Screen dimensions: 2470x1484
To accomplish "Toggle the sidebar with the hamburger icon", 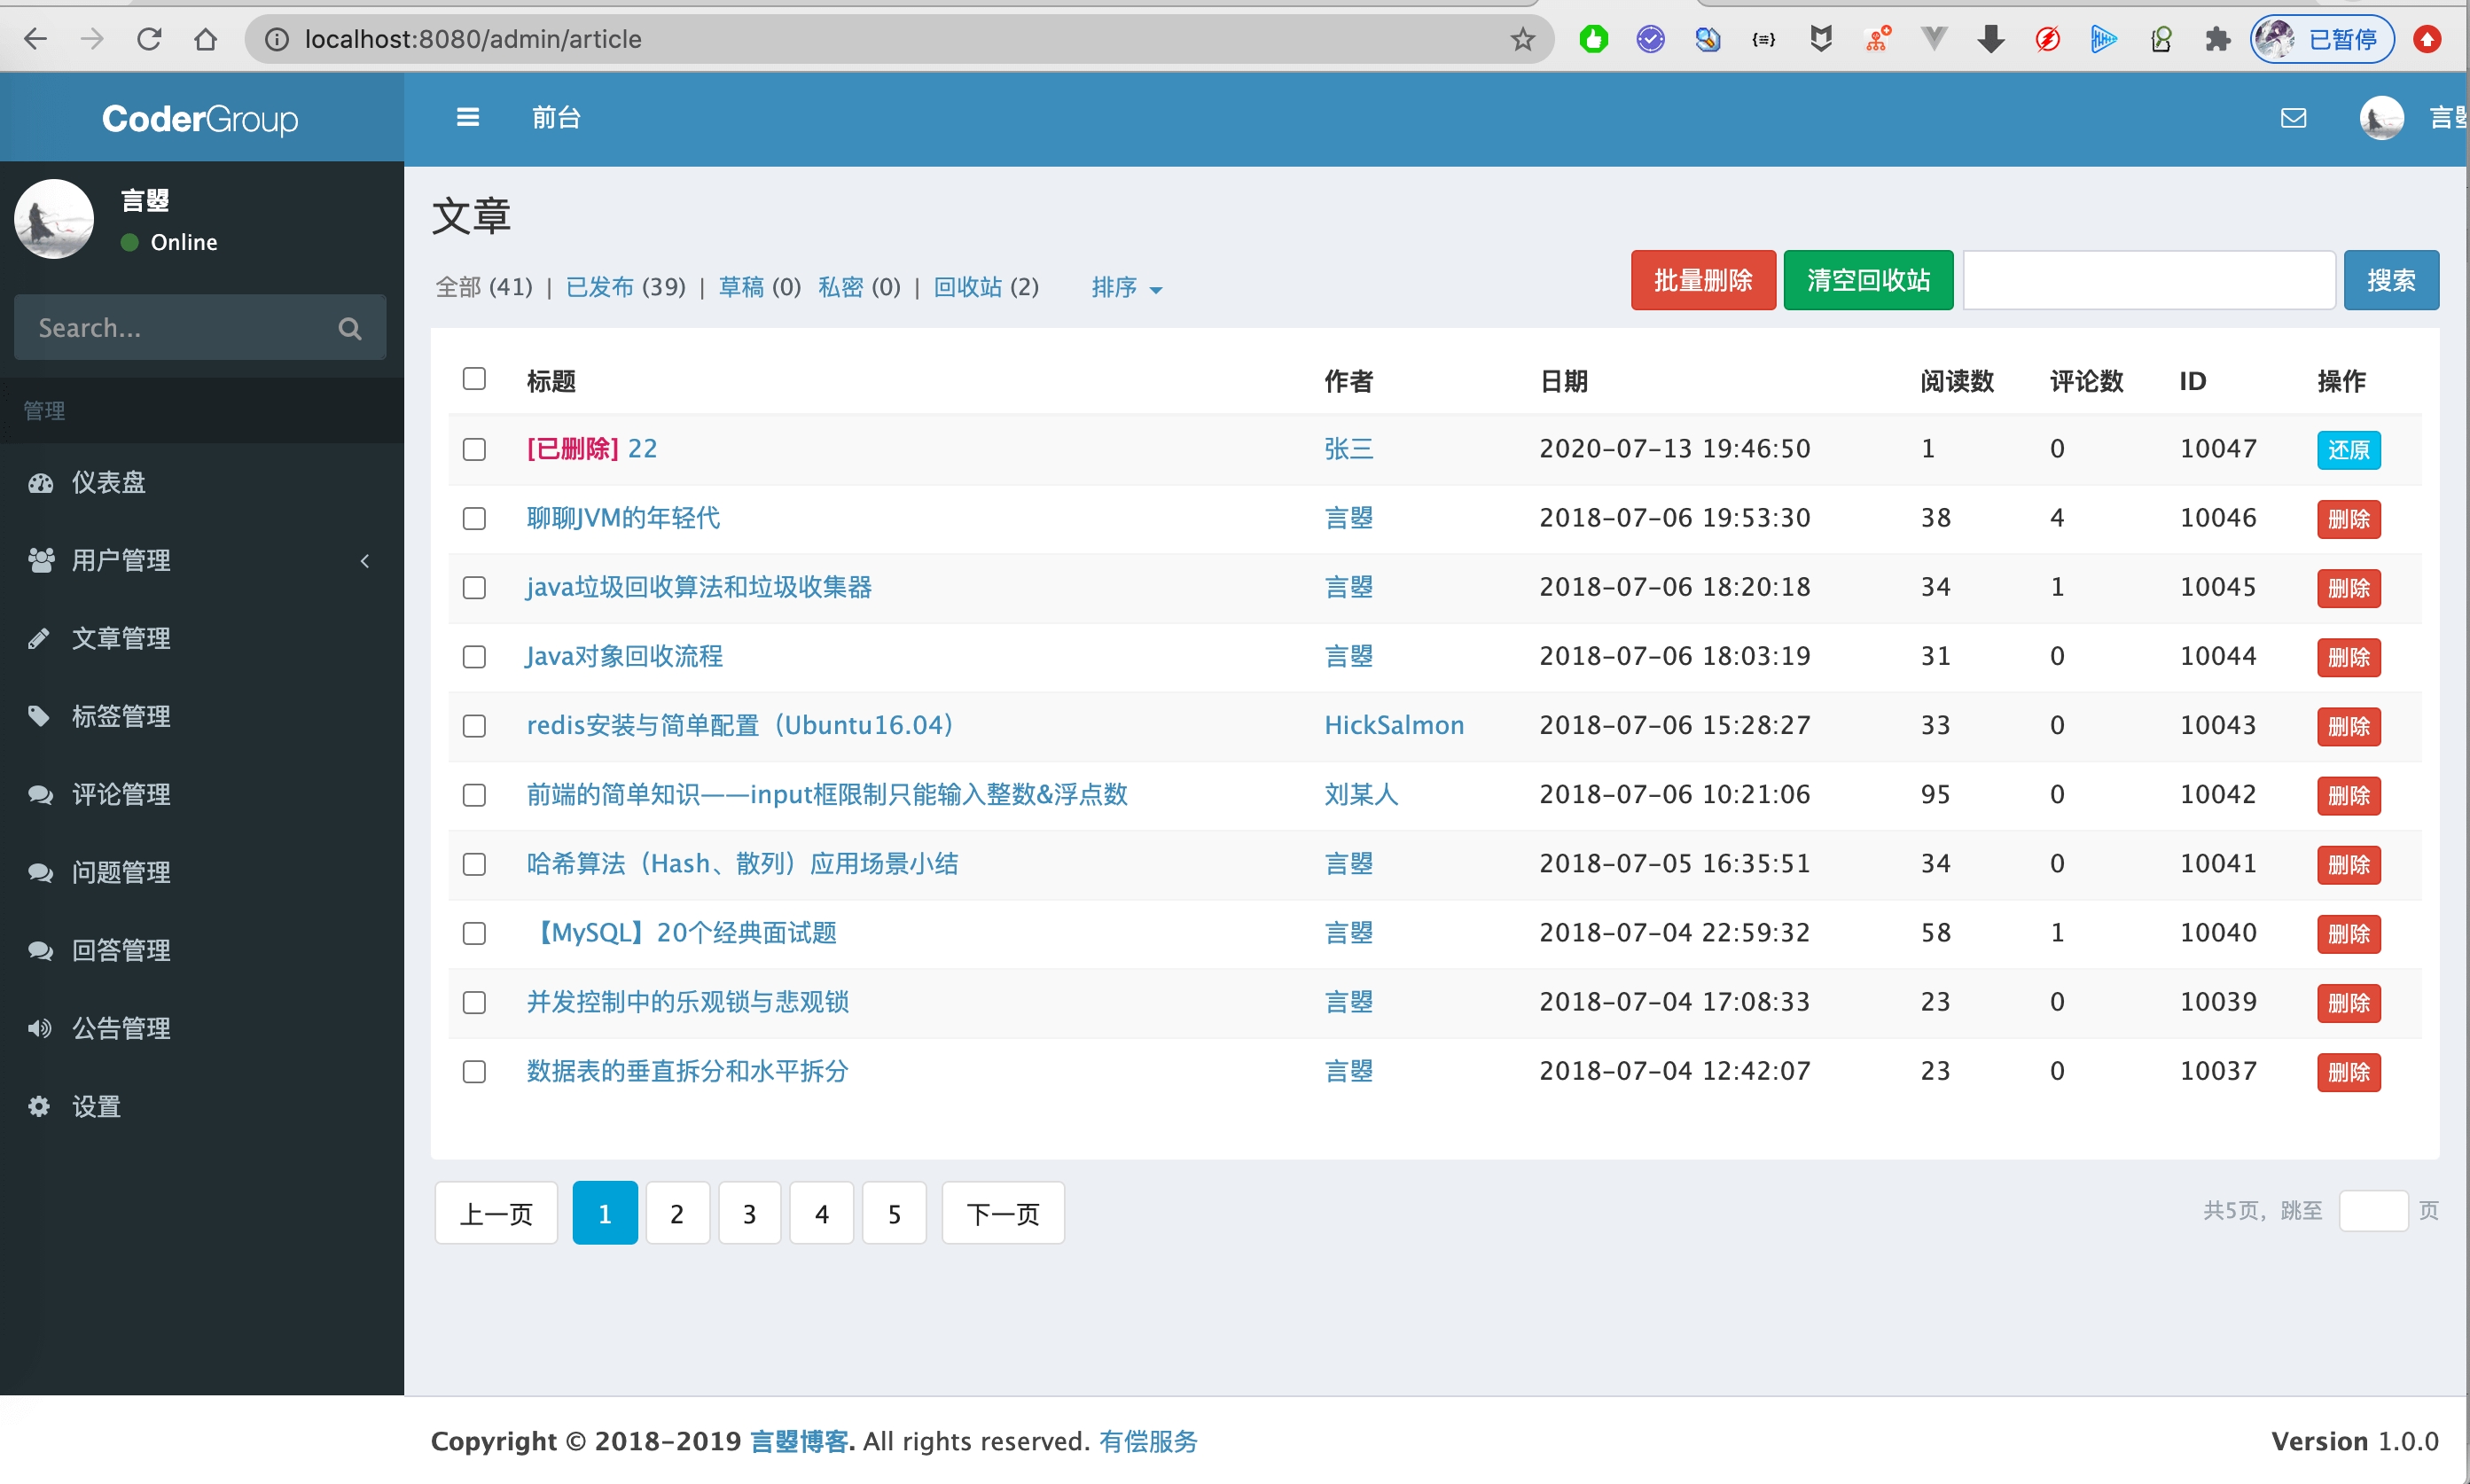I will coord(466,117).
